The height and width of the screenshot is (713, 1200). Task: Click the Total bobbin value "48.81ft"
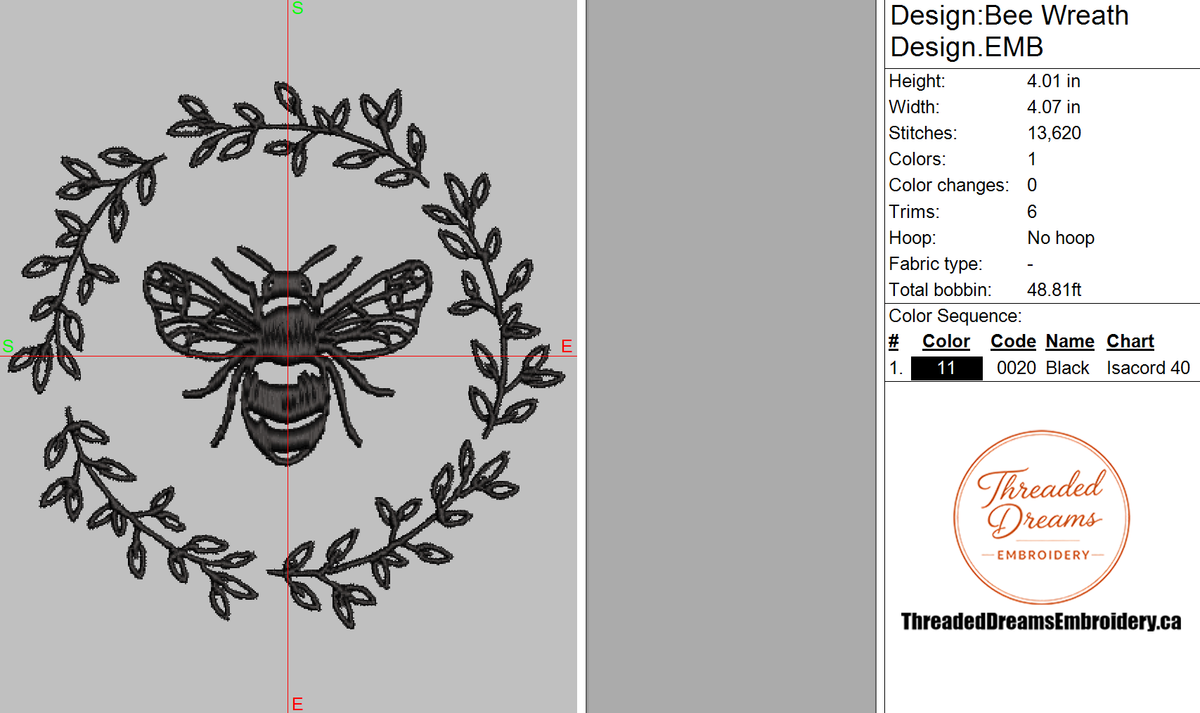(x=1054, y=290)
